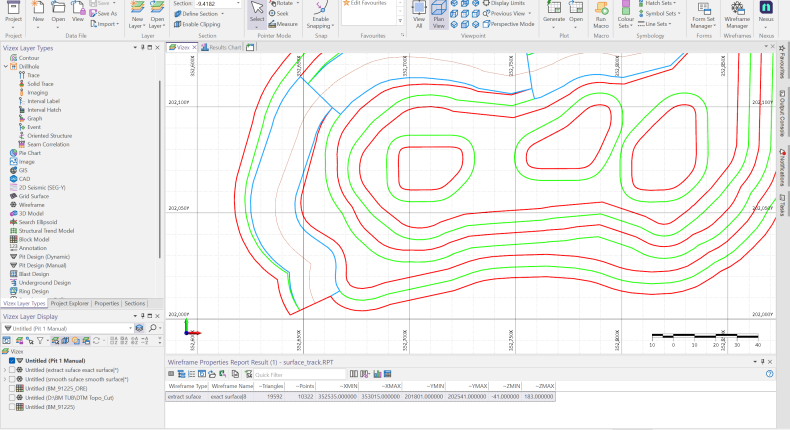Click the Triangles column header
This screenshot has width=790, height=430.
pyautogui.click(x=270, y=386)
